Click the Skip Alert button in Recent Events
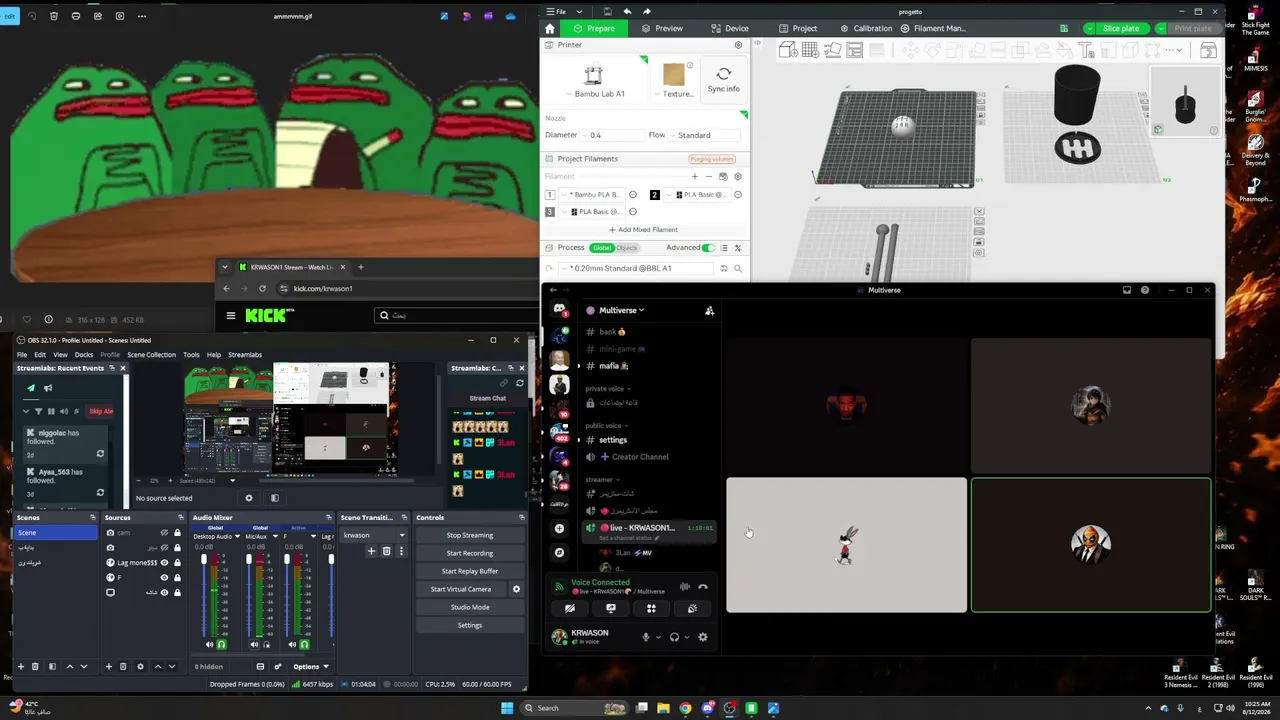This screenshot has width=1280, height=720. [x=101, y=411]
